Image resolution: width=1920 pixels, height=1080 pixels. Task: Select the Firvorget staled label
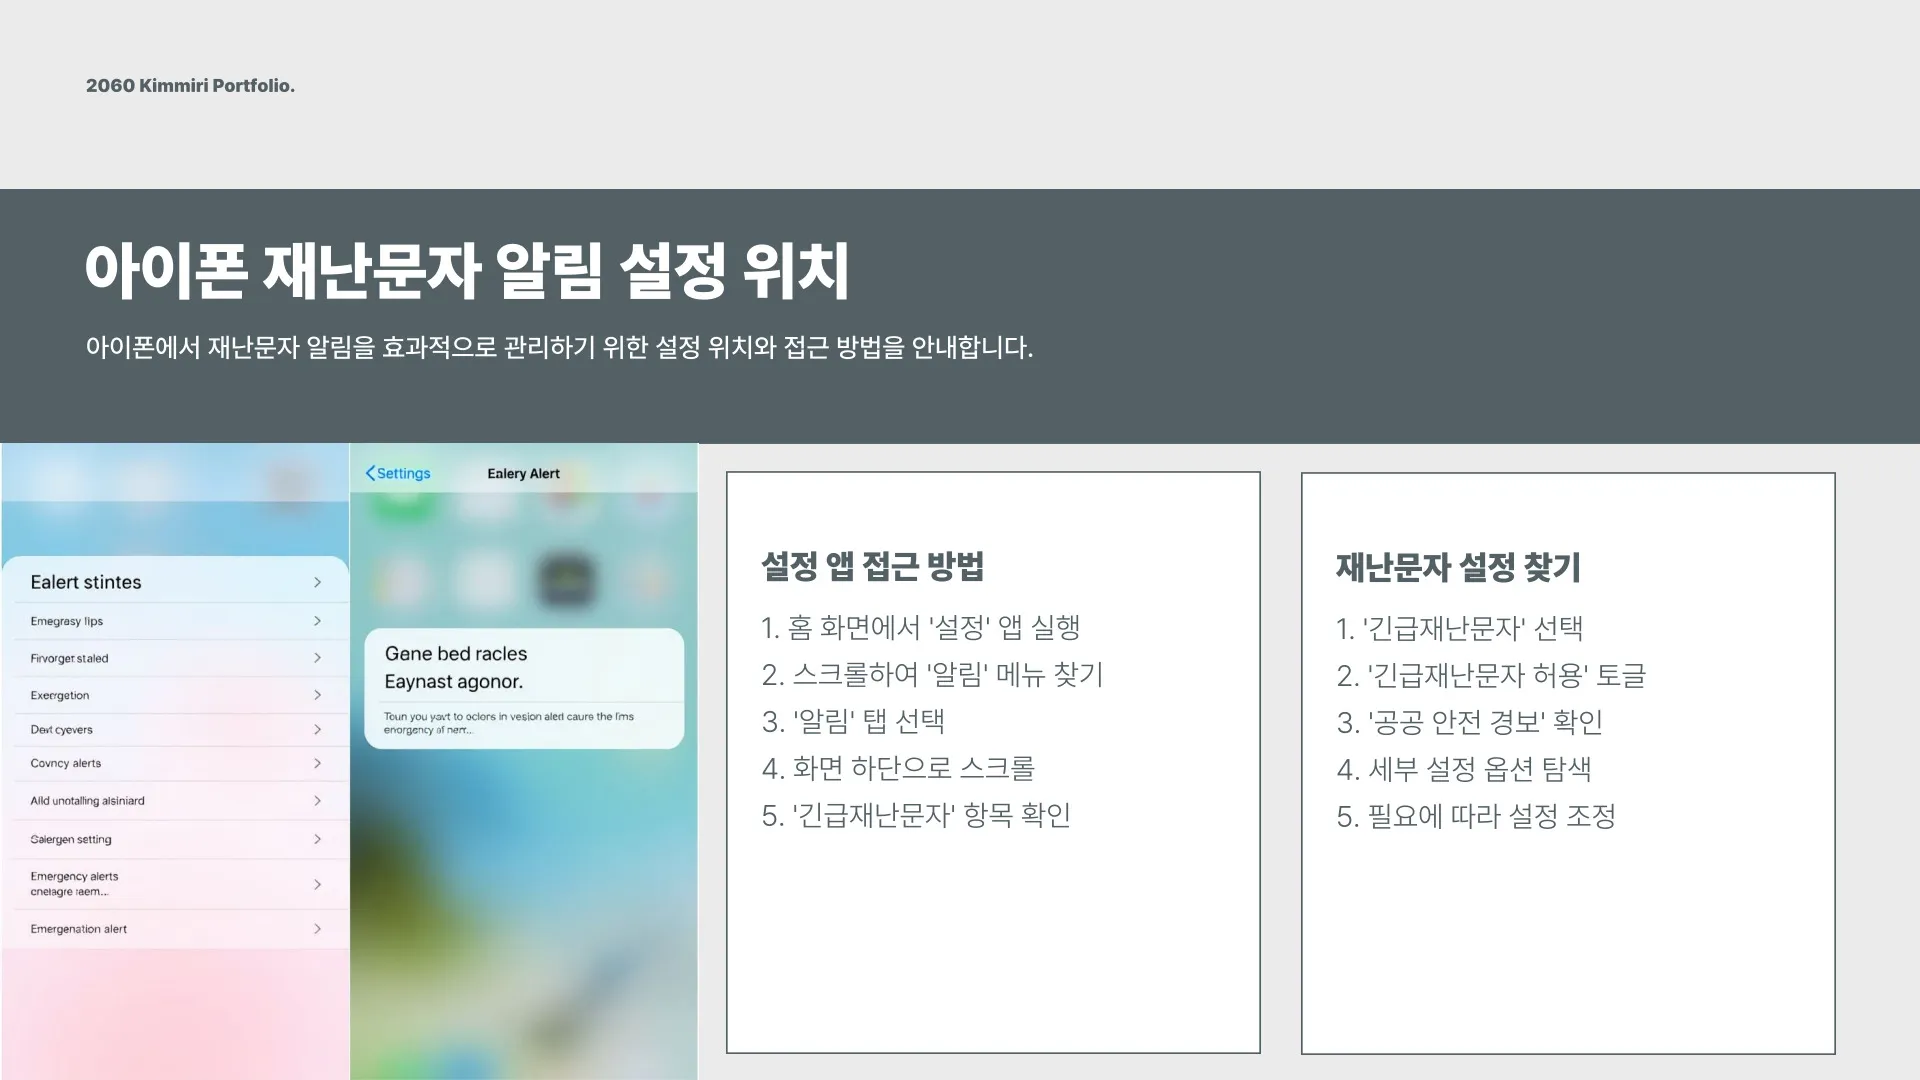pos(69,658)
